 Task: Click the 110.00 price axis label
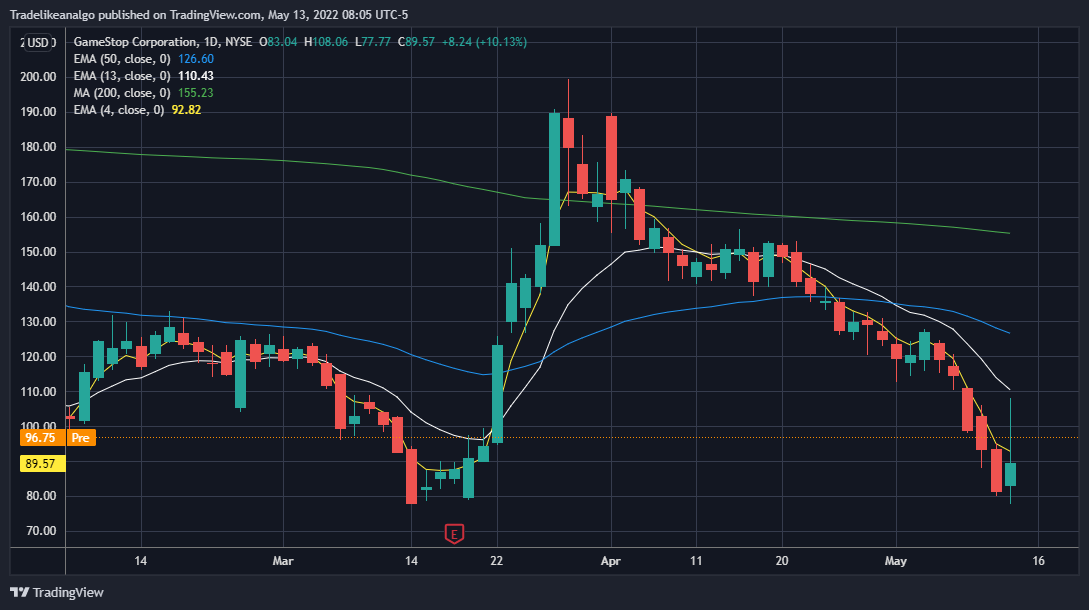(38, 391)
